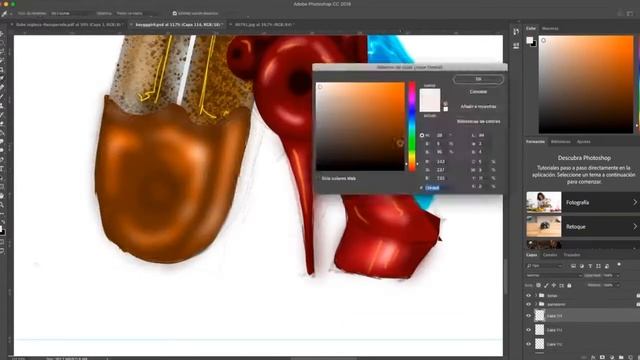Screen dimensions: 640x360
Task: Hide the first layer group
Action: [529, 296]
